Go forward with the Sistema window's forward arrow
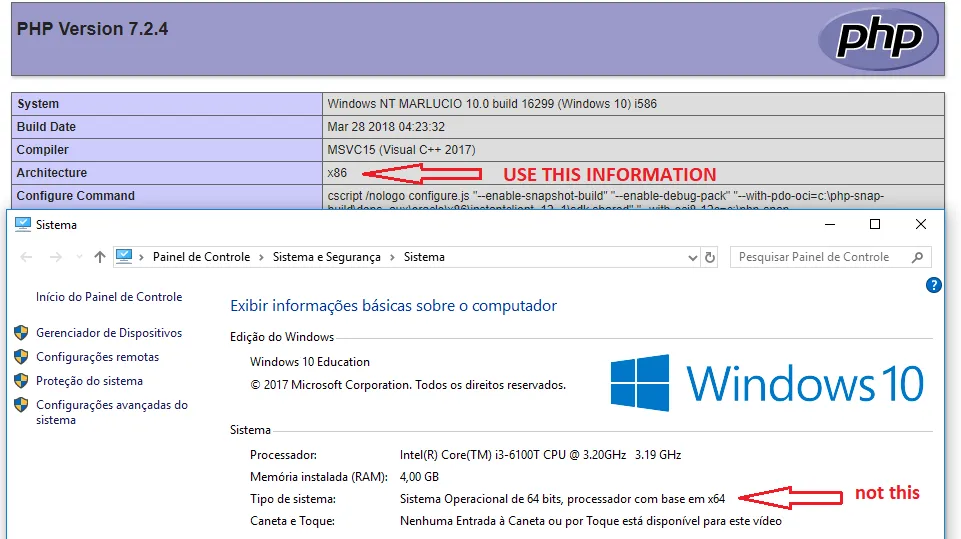The width and height of the screenshot is (961, 539). [x=56, y=257]
